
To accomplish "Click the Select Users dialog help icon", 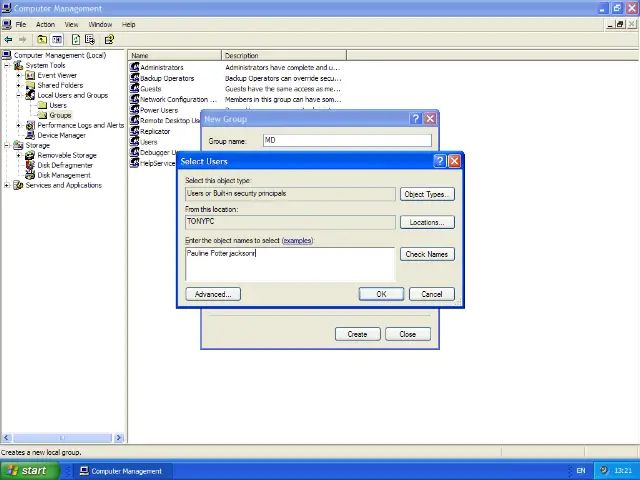I will point(439,161).
